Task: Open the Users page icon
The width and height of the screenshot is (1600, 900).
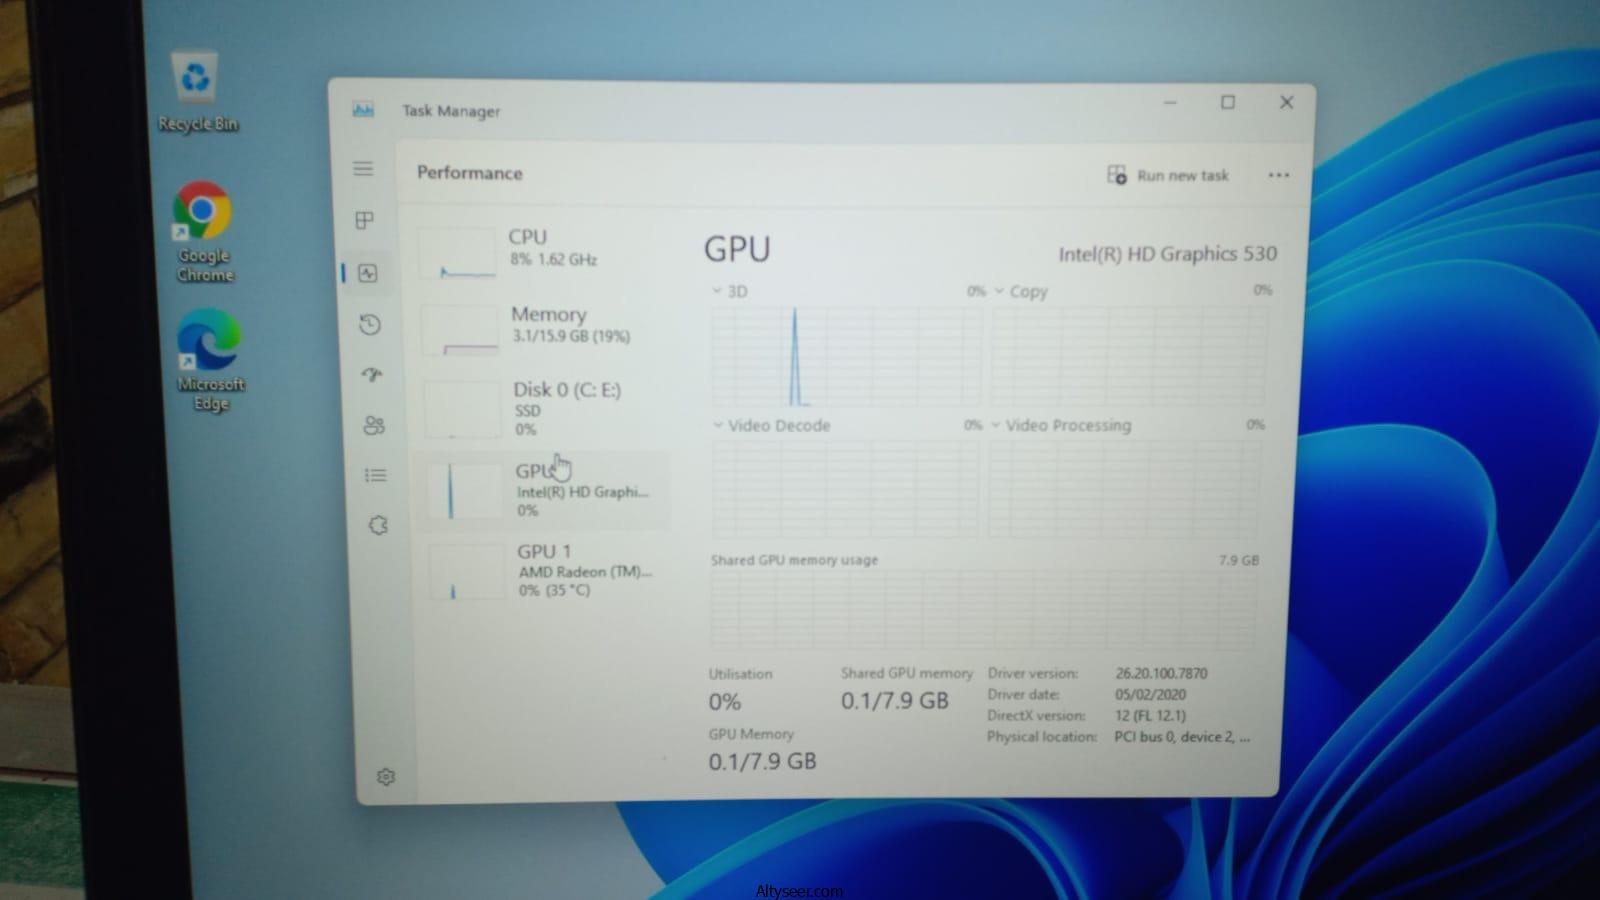Action: tap(374, 426)
